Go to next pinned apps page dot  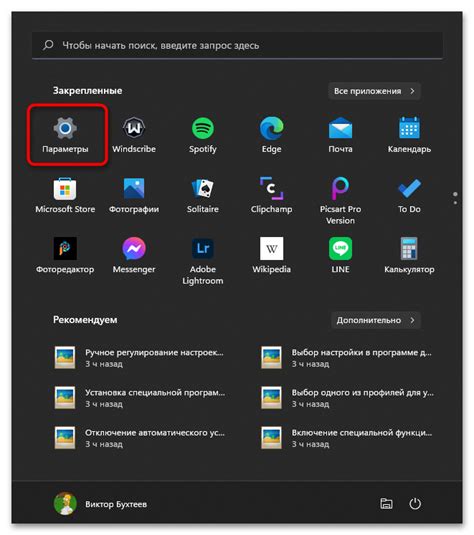pyautogui.click(x=455, y=203)
